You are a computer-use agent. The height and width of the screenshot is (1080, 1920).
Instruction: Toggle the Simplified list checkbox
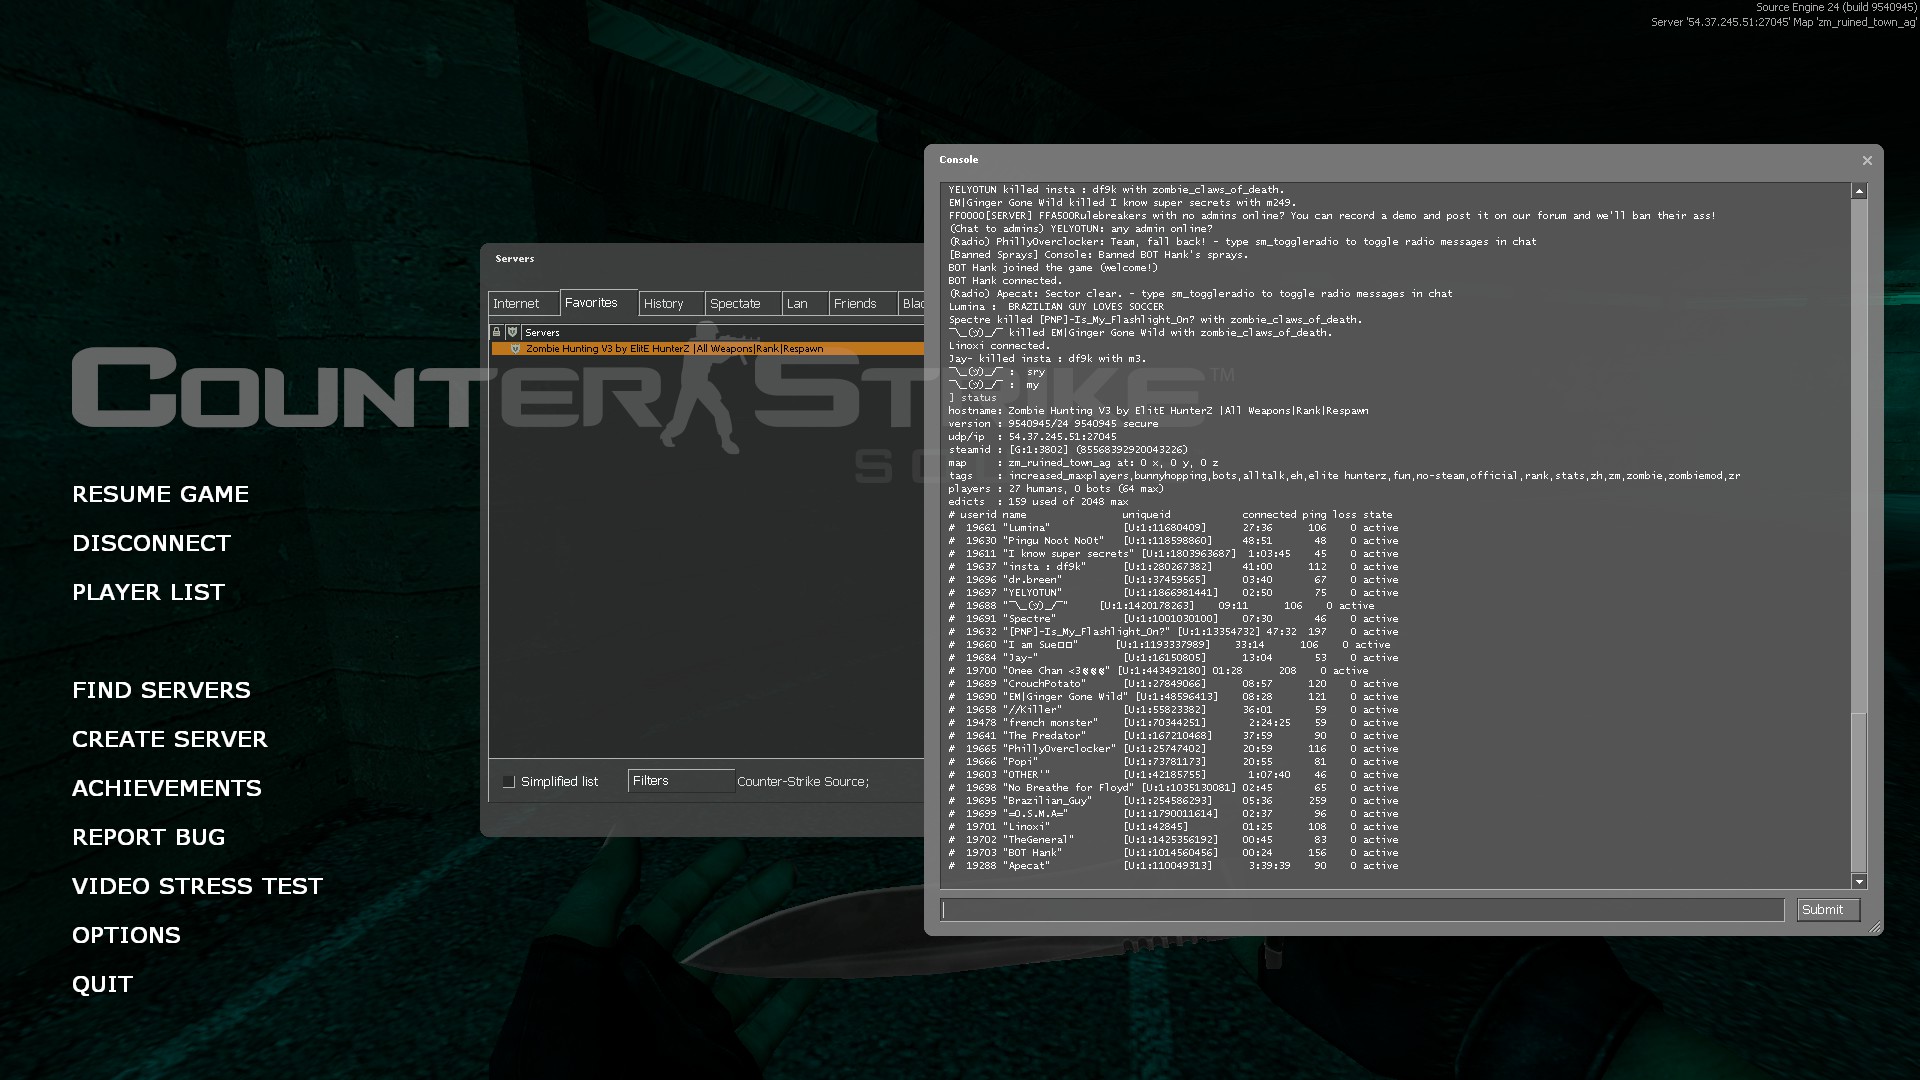point(509,782)
